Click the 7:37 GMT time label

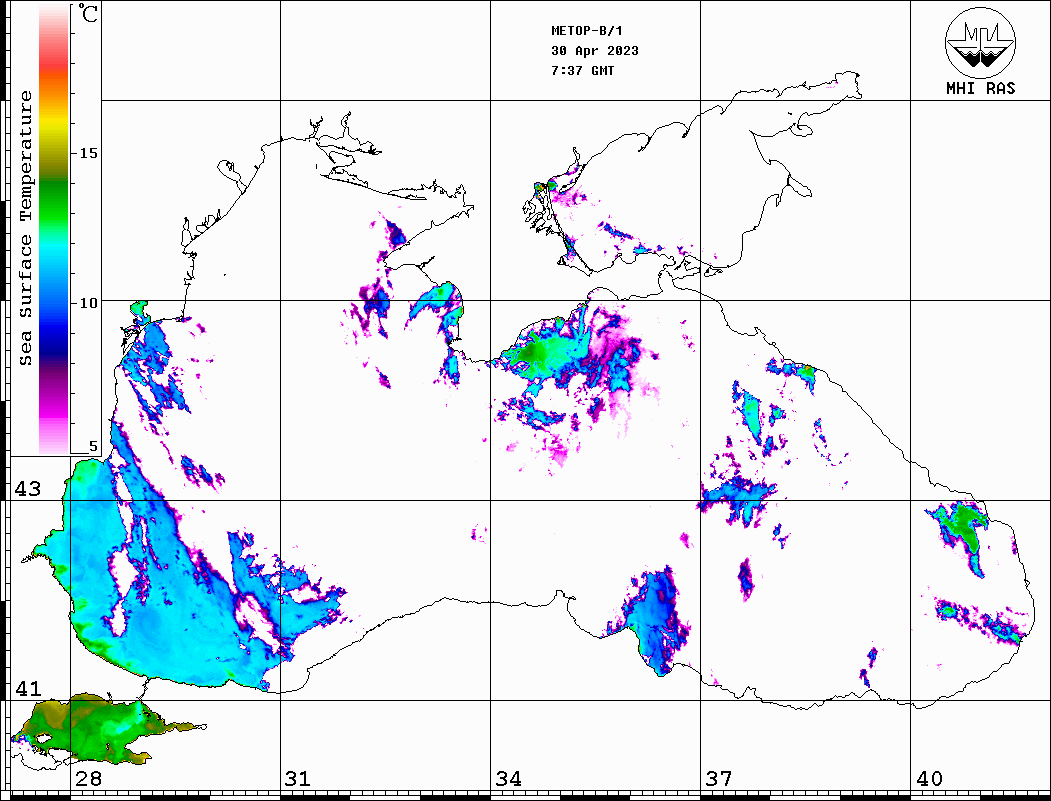click(582, 70)
